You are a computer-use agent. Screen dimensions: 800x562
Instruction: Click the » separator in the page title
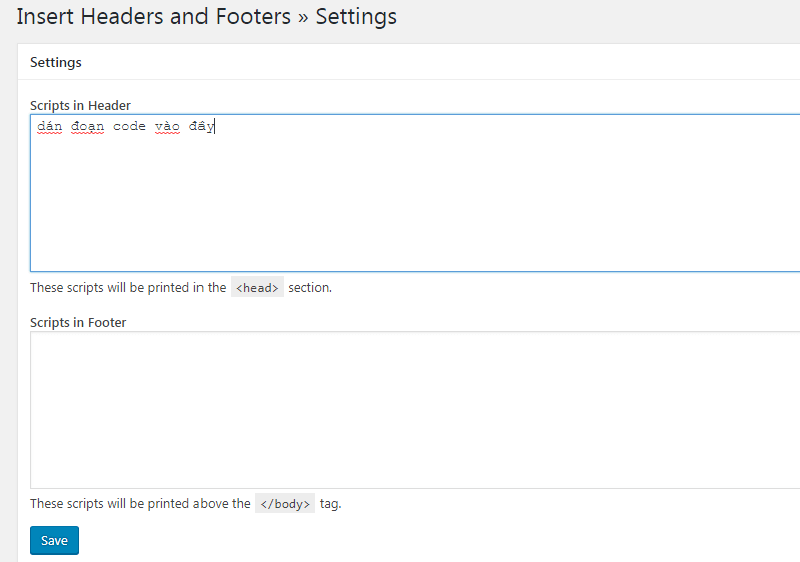[x=303, y=17]
